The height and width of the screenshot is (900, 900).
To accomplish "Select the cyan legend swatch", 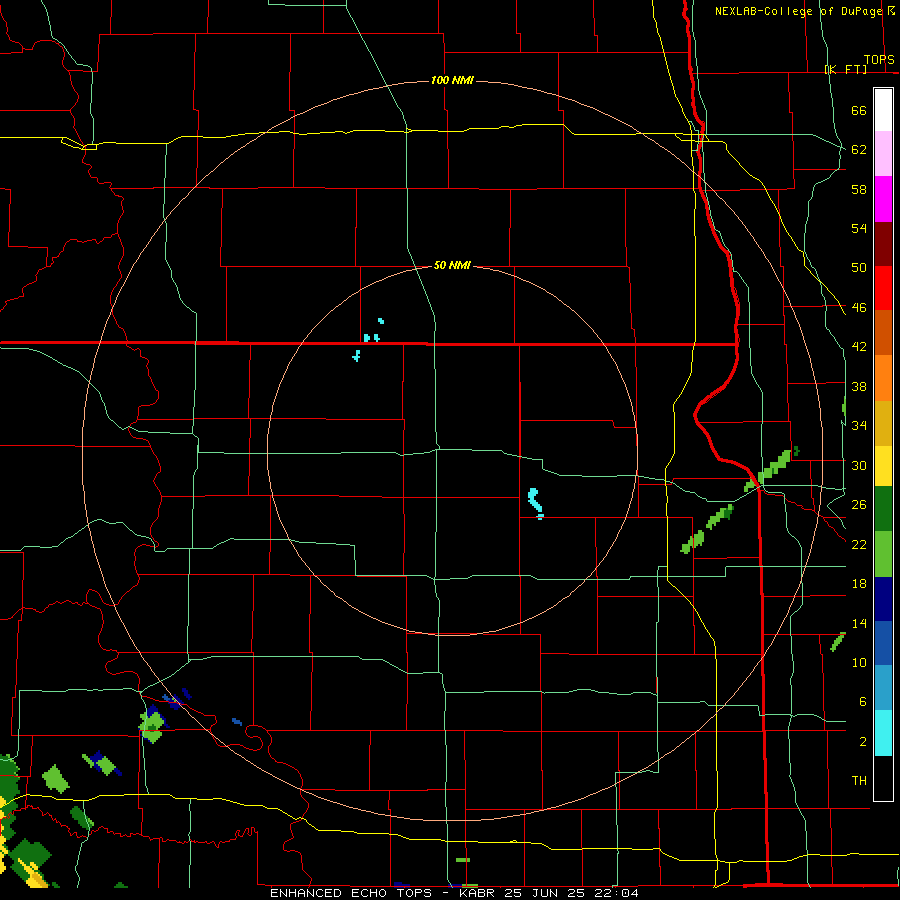I will (x=883, y=733).
